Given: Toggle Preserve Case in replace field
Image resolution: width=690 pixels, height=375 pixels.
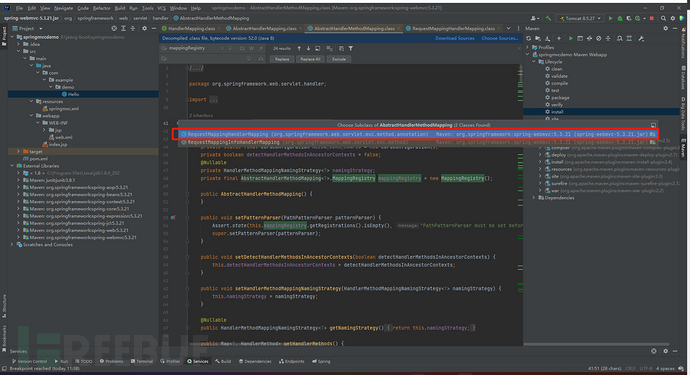Looking at the screenshot, I should click(x=261, y=59).
